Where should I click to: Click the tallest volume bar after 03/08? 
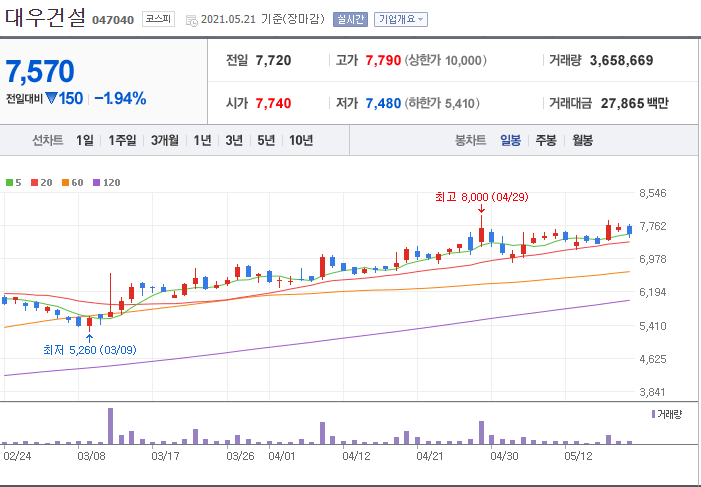(110, 426)
